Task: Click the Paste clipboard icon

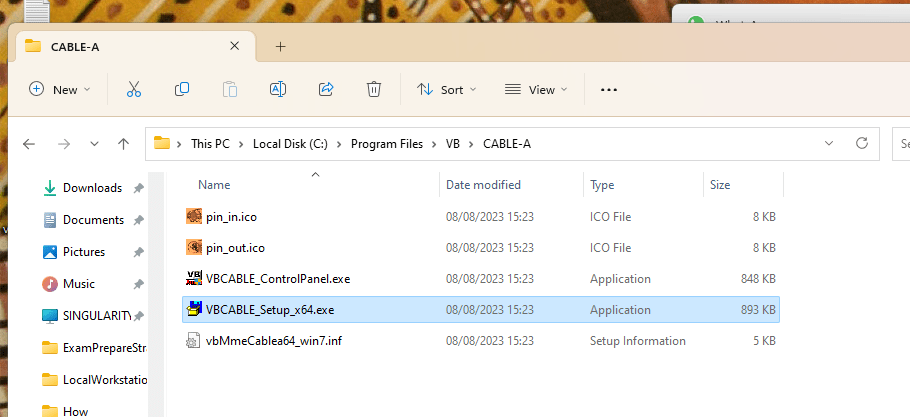Action: click(230, 89)
